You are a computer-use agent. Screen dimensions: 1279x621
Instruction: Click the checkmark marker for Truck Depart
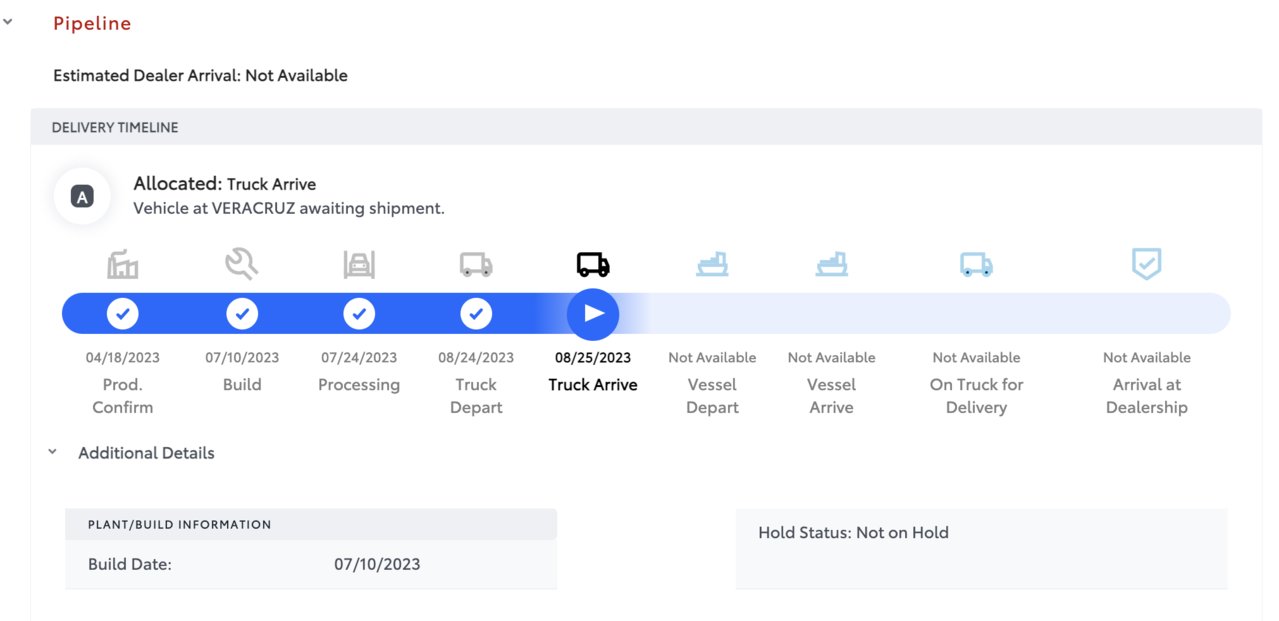click(476, 314)
